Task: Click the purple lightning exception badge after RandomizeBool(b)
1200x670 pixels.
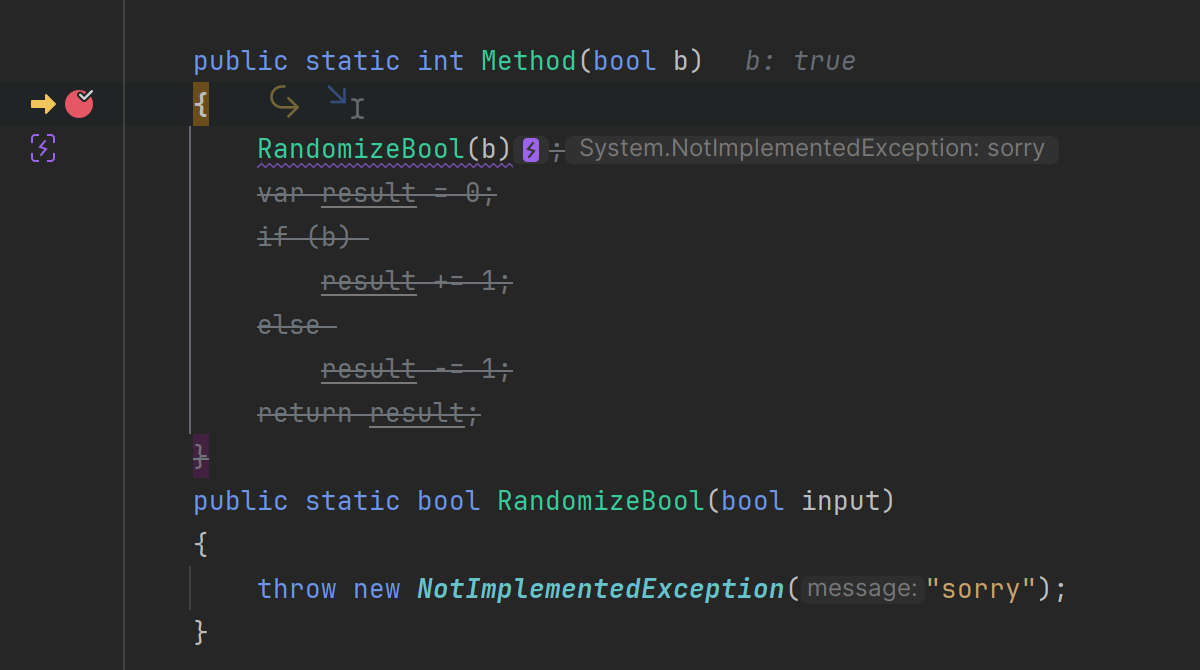Action: [531, 150]
